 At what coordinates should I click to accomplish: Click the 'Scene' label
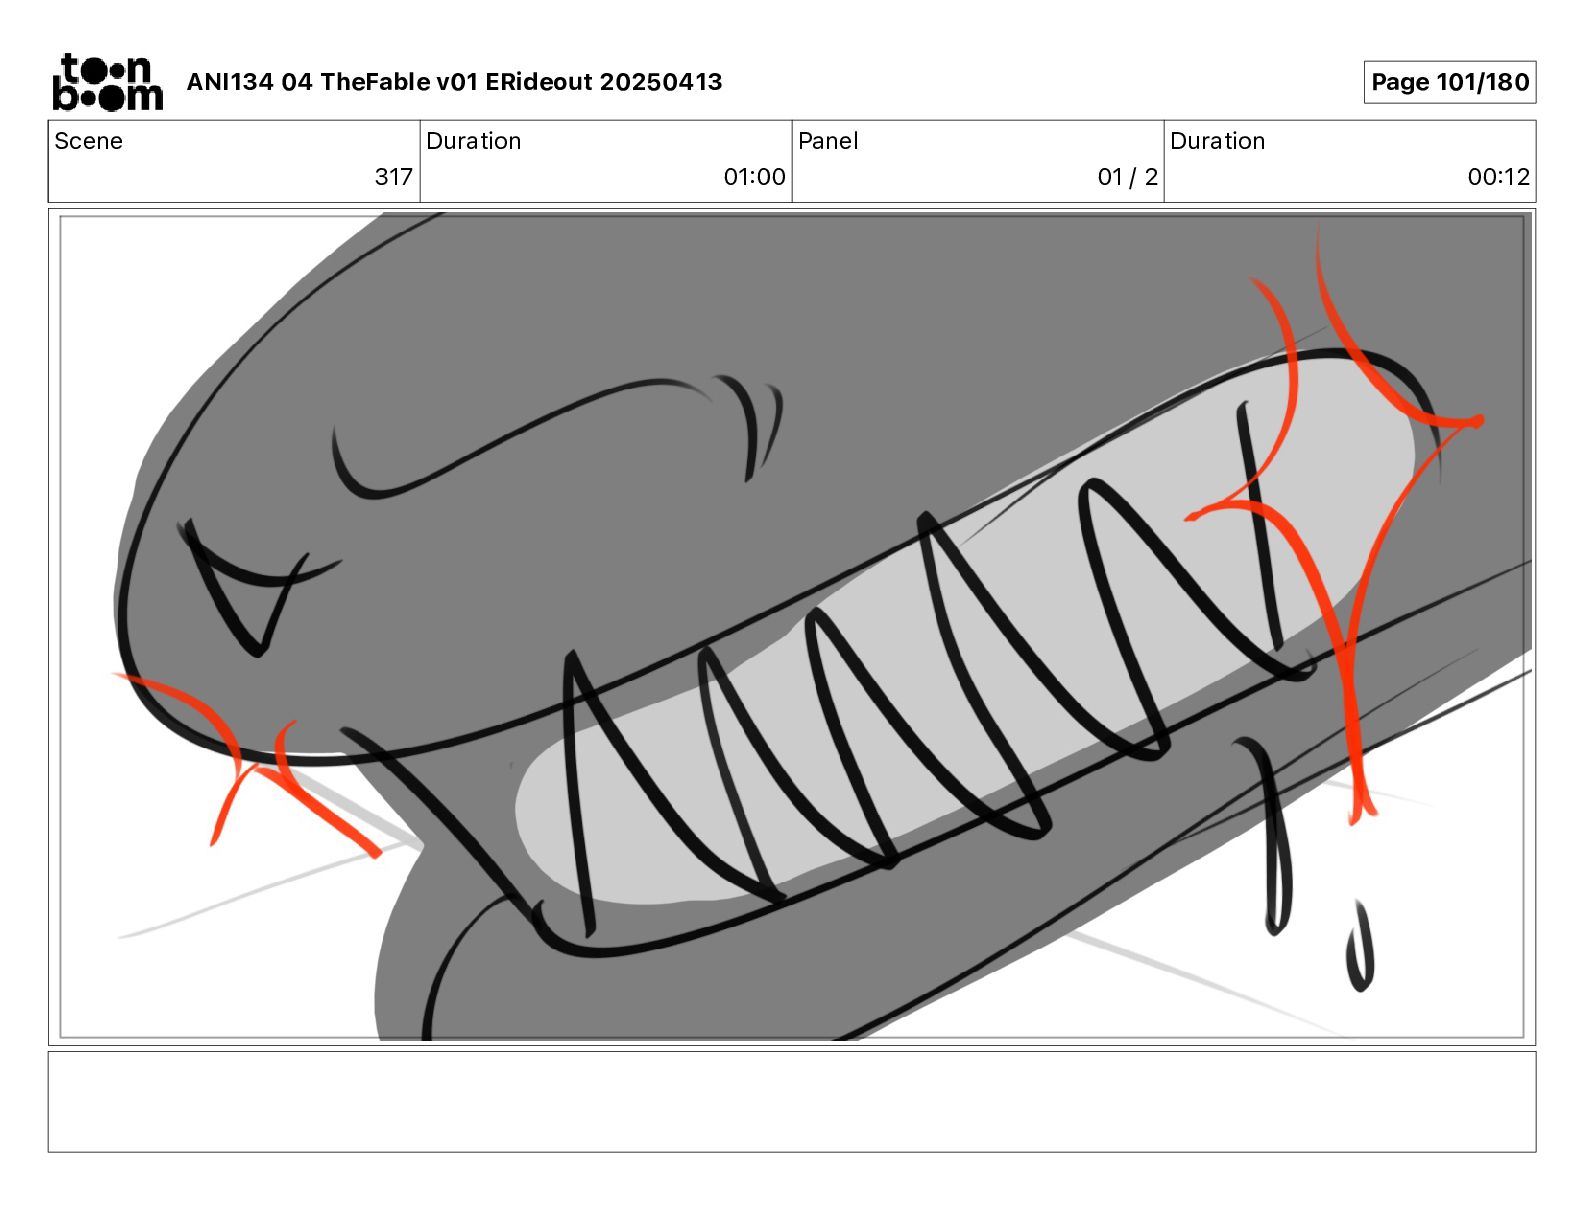tap(88, 141)
